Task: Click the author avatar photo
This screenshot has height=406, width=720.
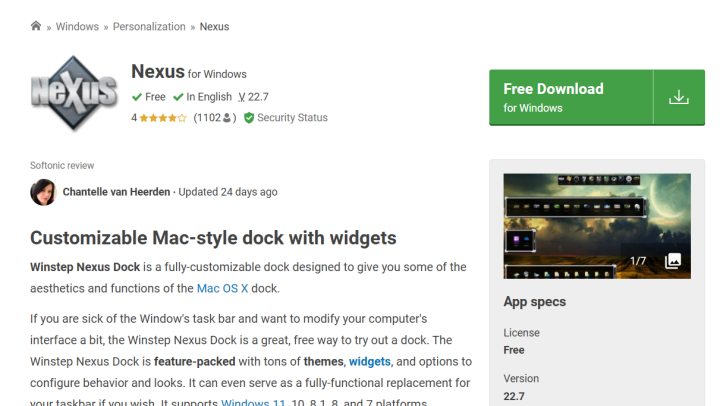Action: point(43,192)
